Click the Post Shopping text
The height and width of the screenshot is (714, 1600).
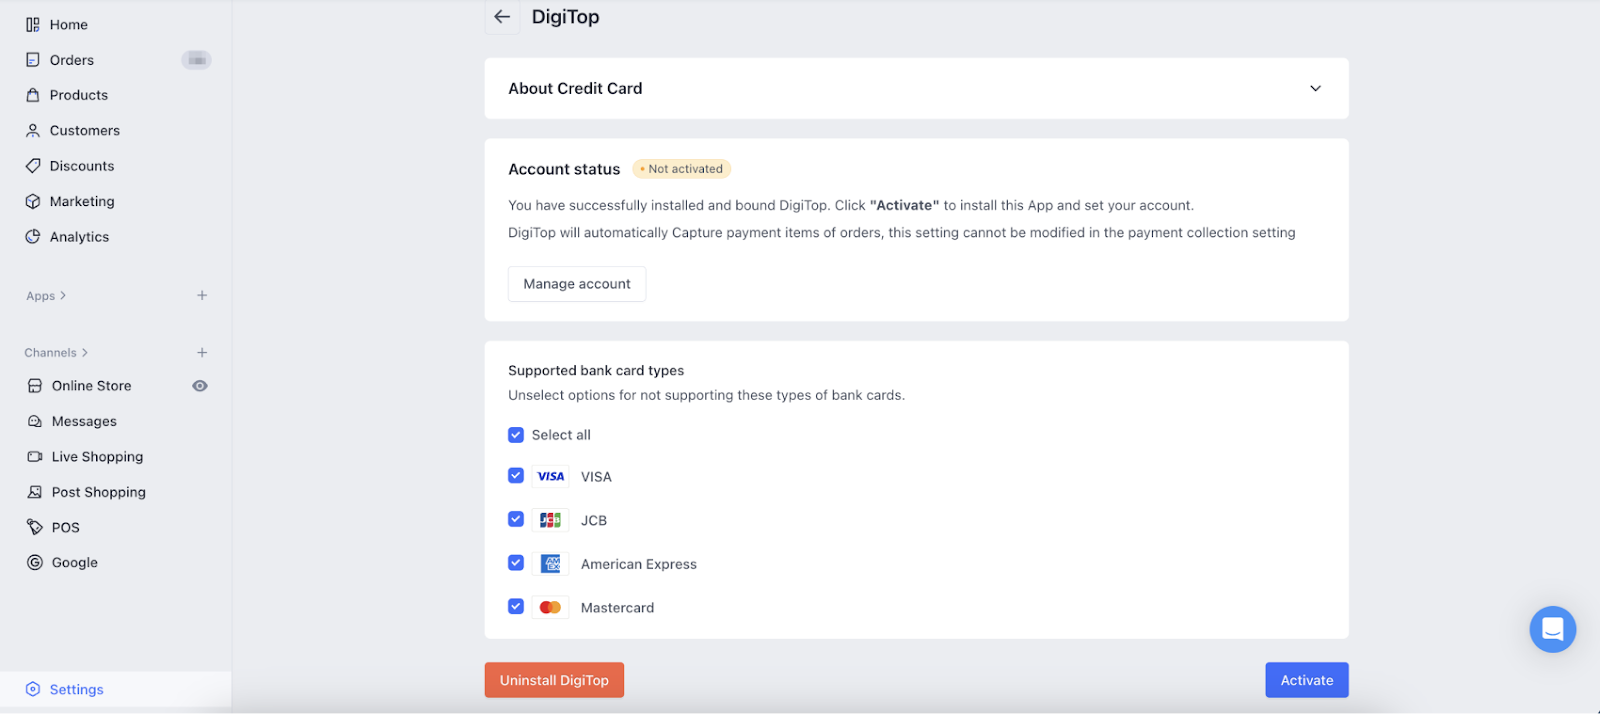[99, 492]
